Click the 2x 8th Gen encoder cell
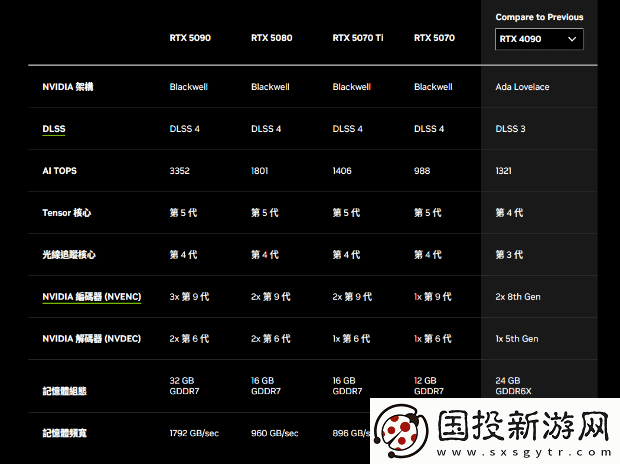 (518, 297)
